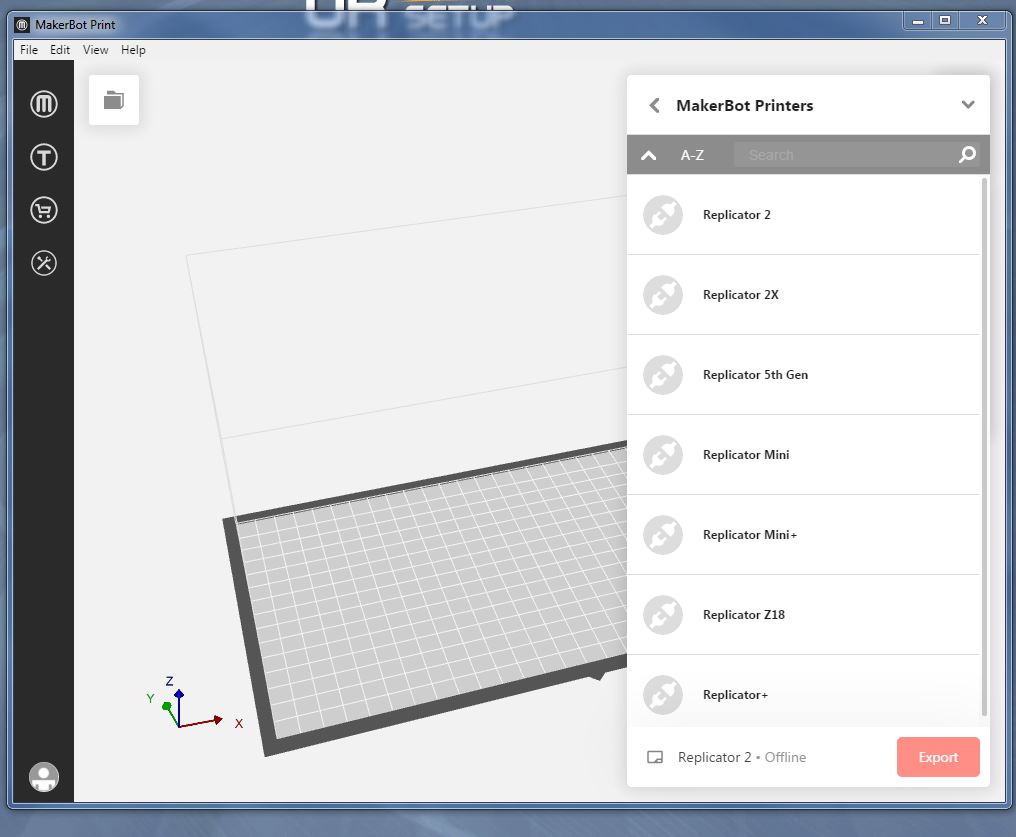Image resolution: width=1016 pixels, height=837 pixels.
Task: Select the MakerBot home icon in sidebar
Action: click(44, 103)
